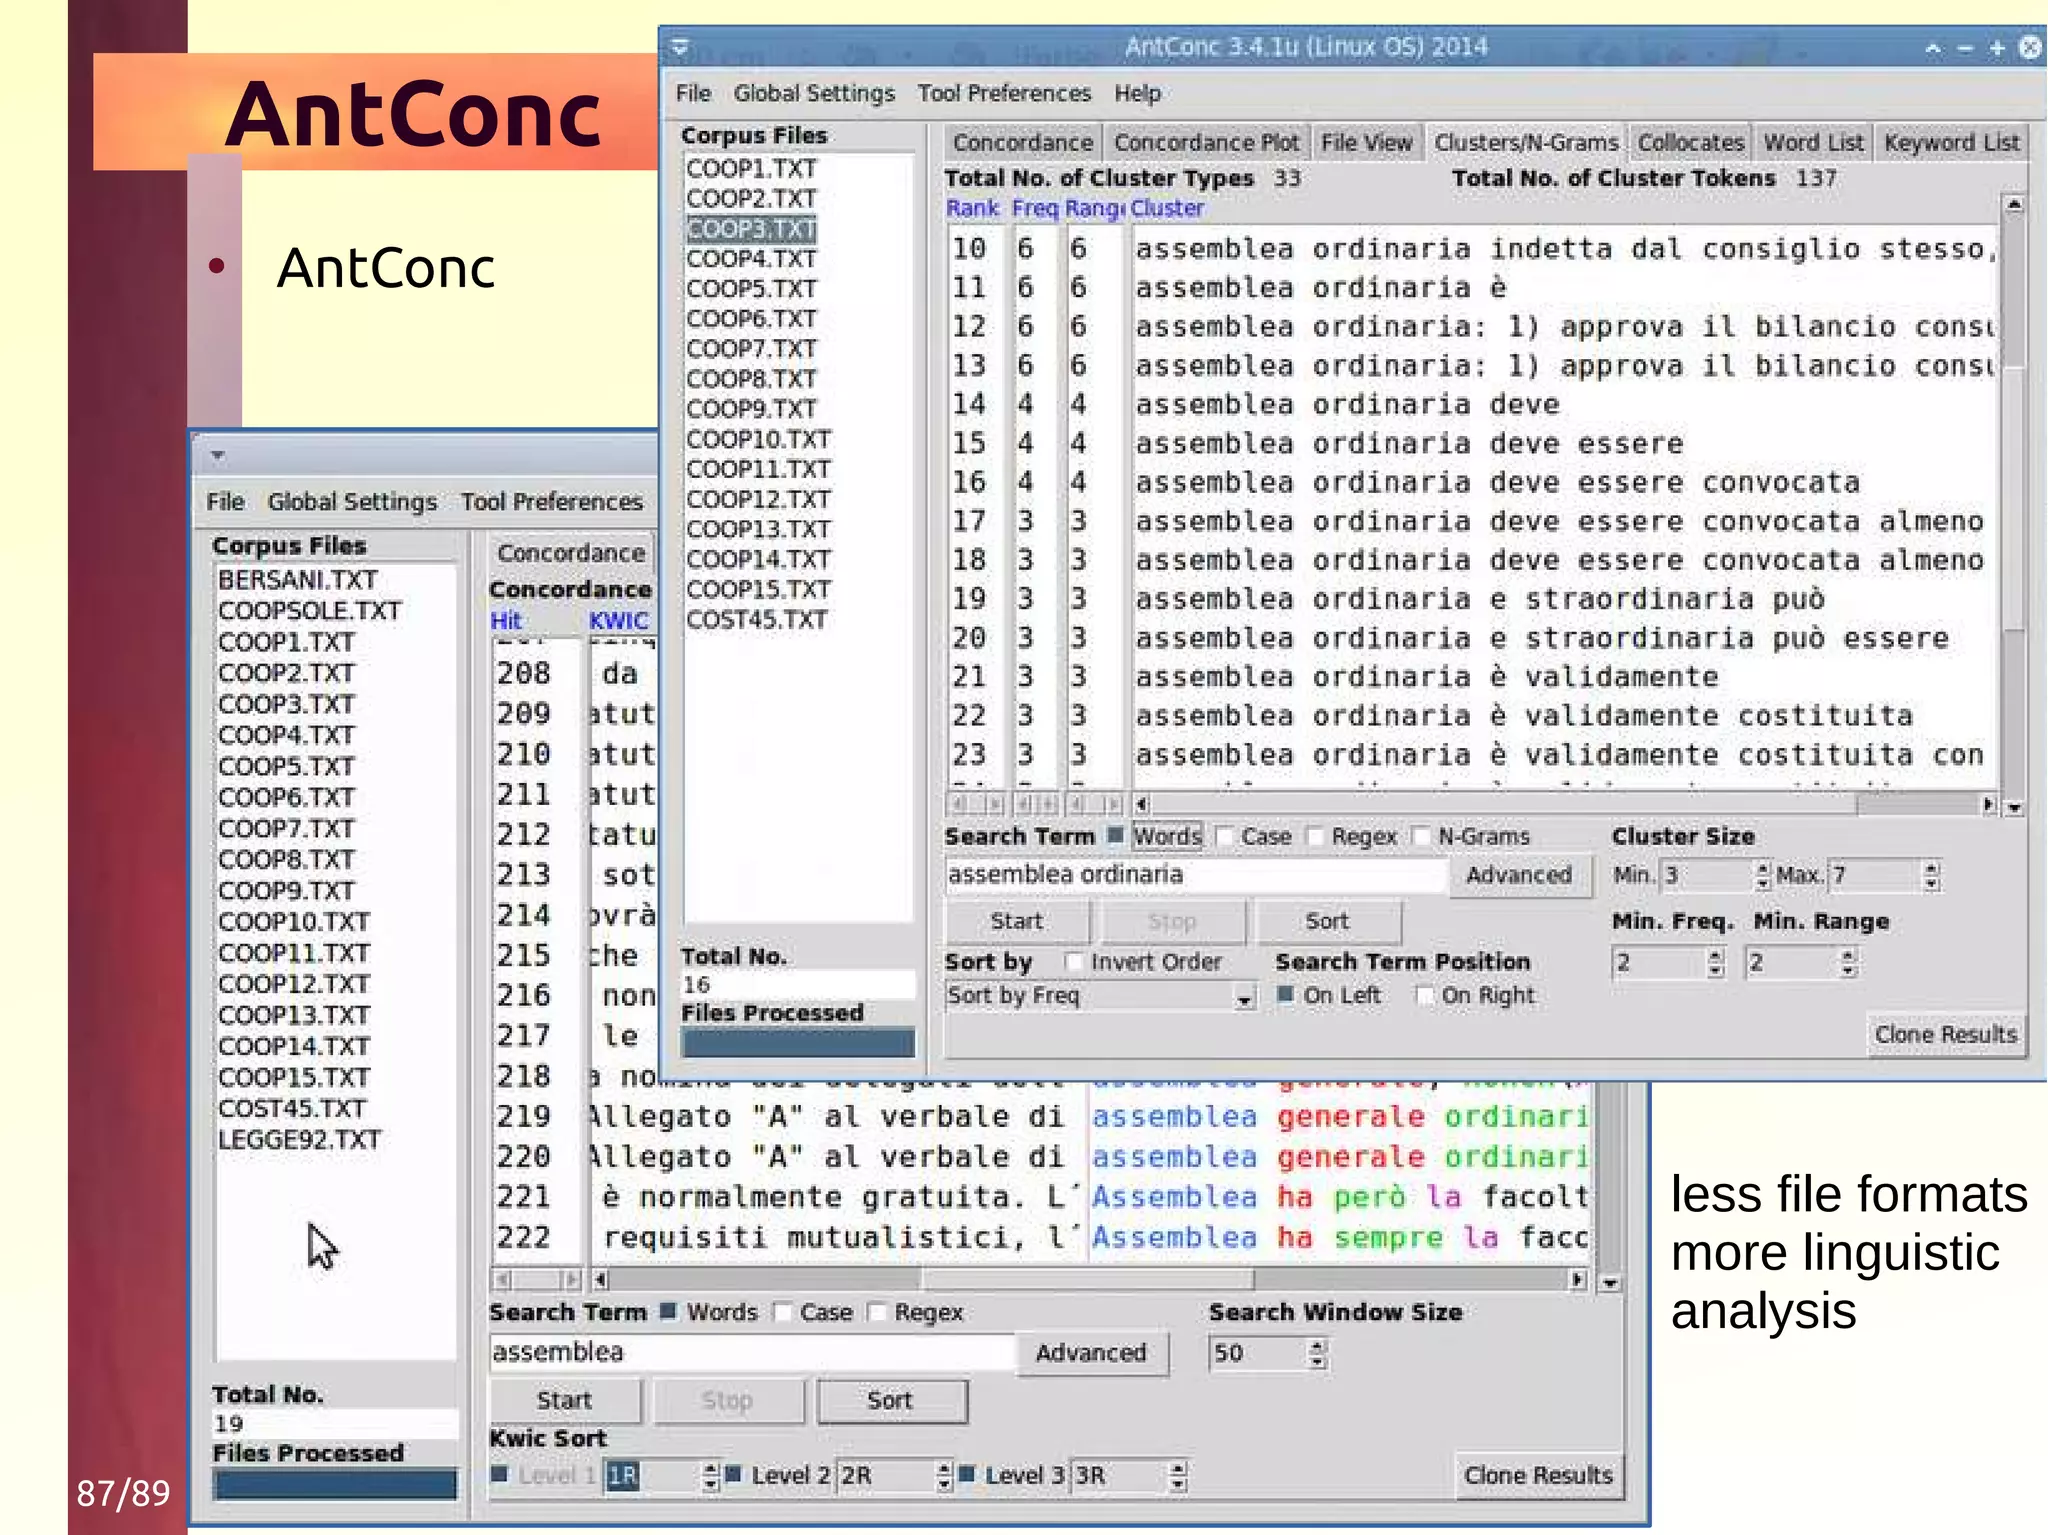Open the Help menu
This screenshot has width=2048, height=1535.
1137,93
